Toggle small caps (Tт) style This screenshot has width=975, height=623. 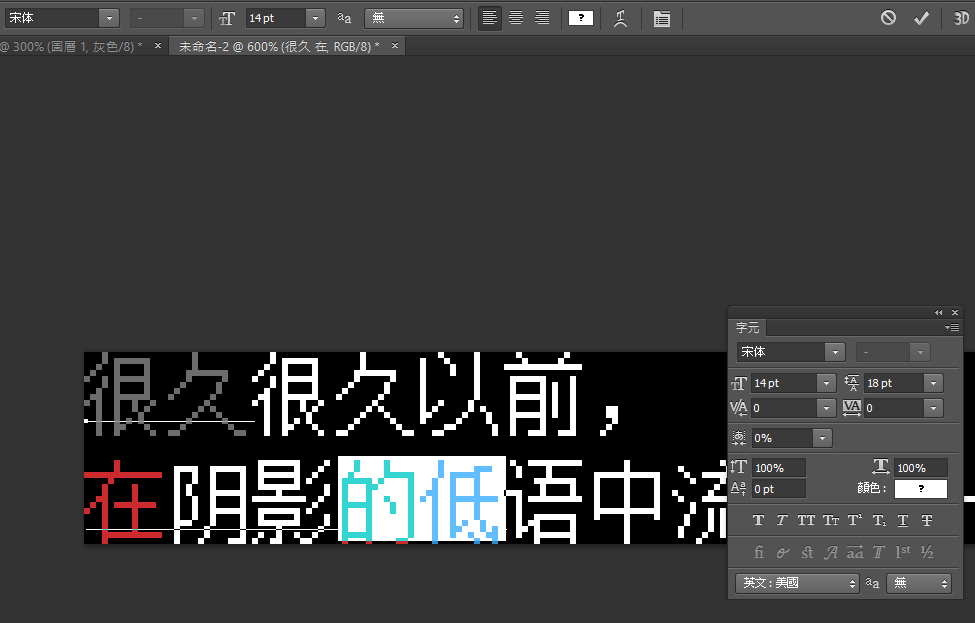tap(831, 520)
